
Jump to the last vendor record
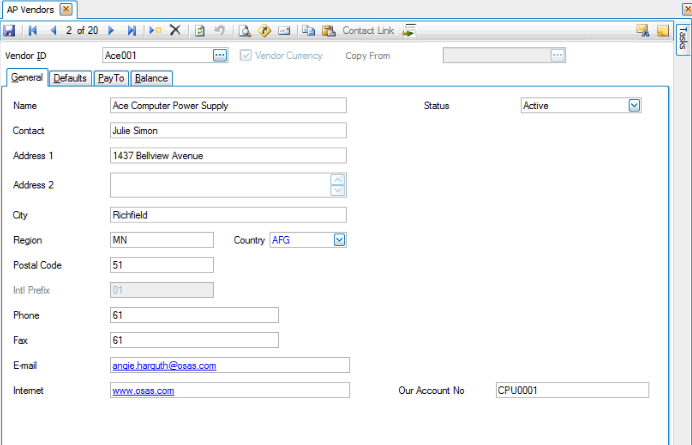point(131,31)
